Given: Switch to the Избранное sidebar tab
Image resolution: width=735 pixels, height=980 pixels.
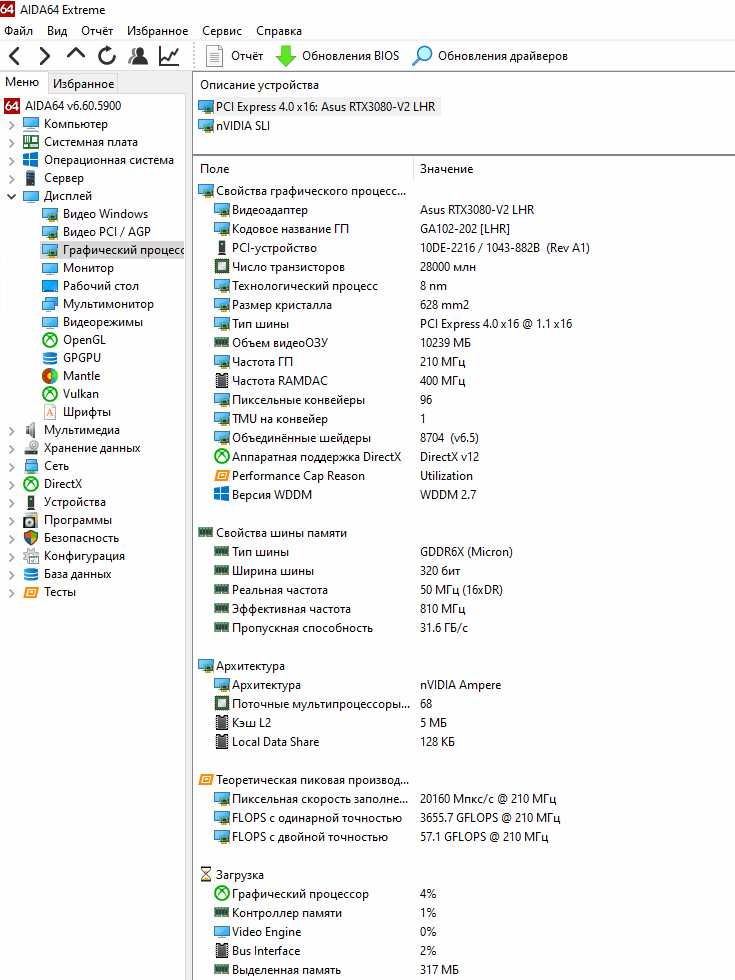Looking at the screenshot, I should click(83, 84).
